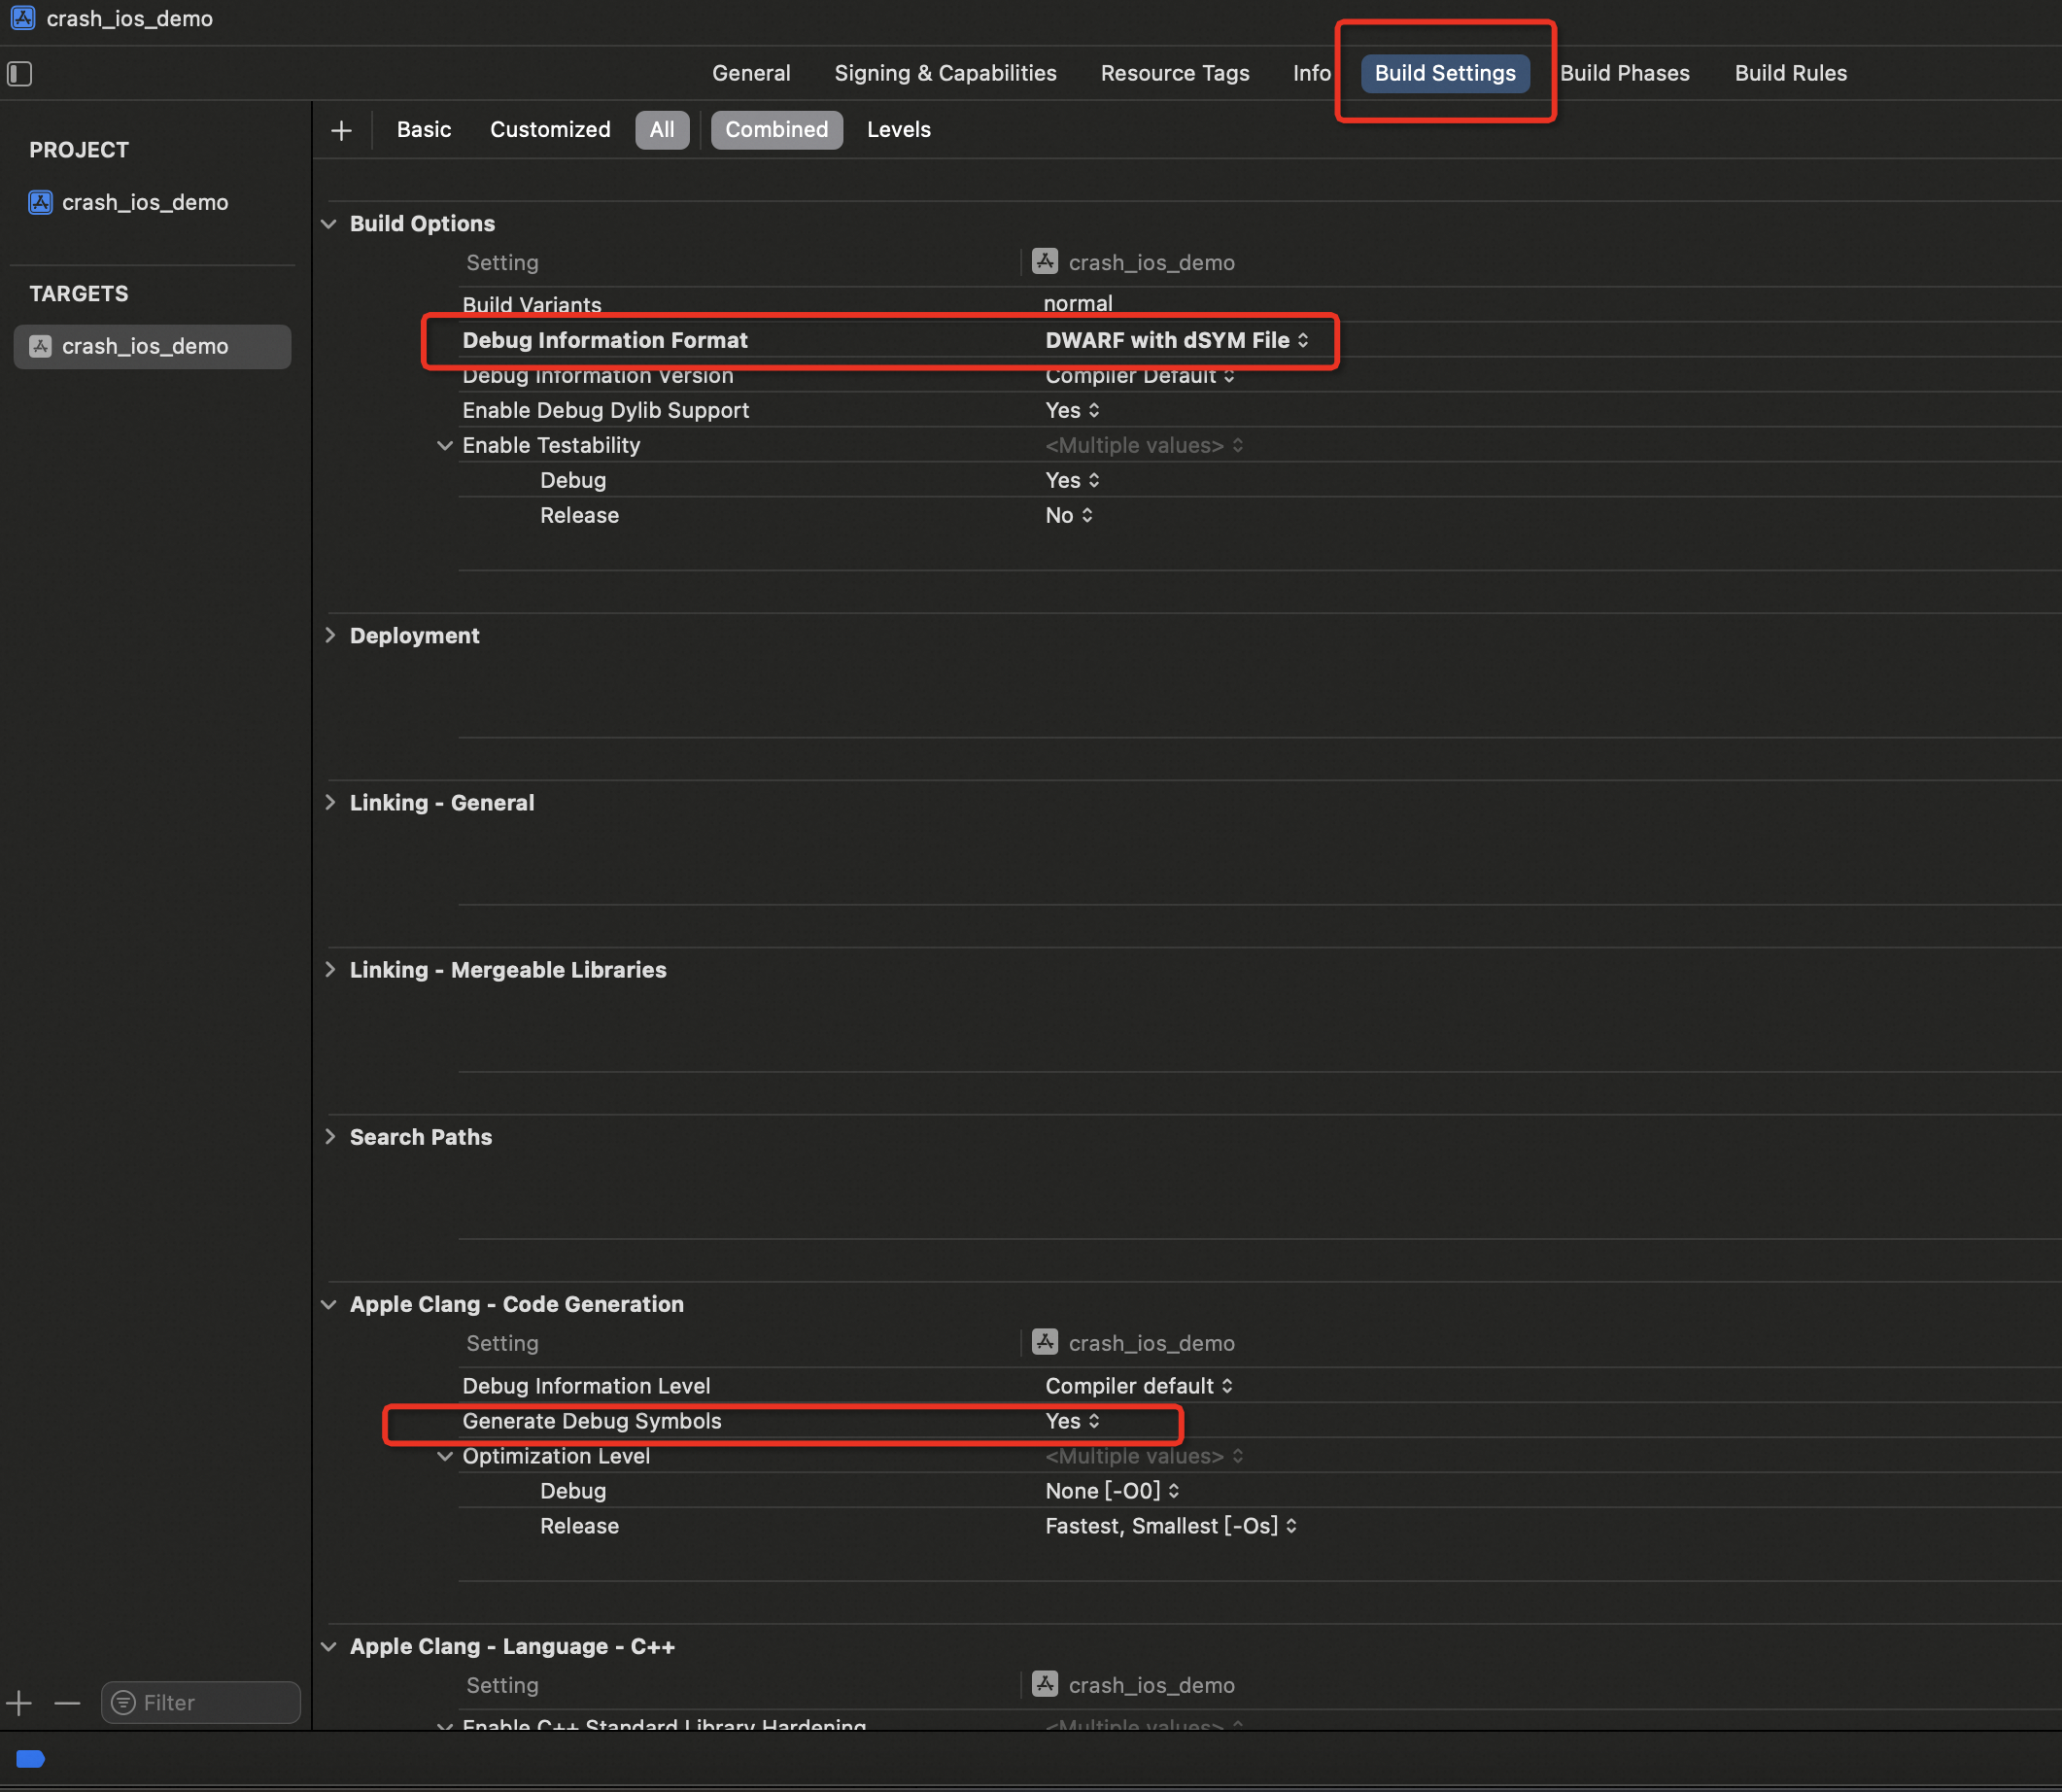Click the Filter input field

(200, 1702)
